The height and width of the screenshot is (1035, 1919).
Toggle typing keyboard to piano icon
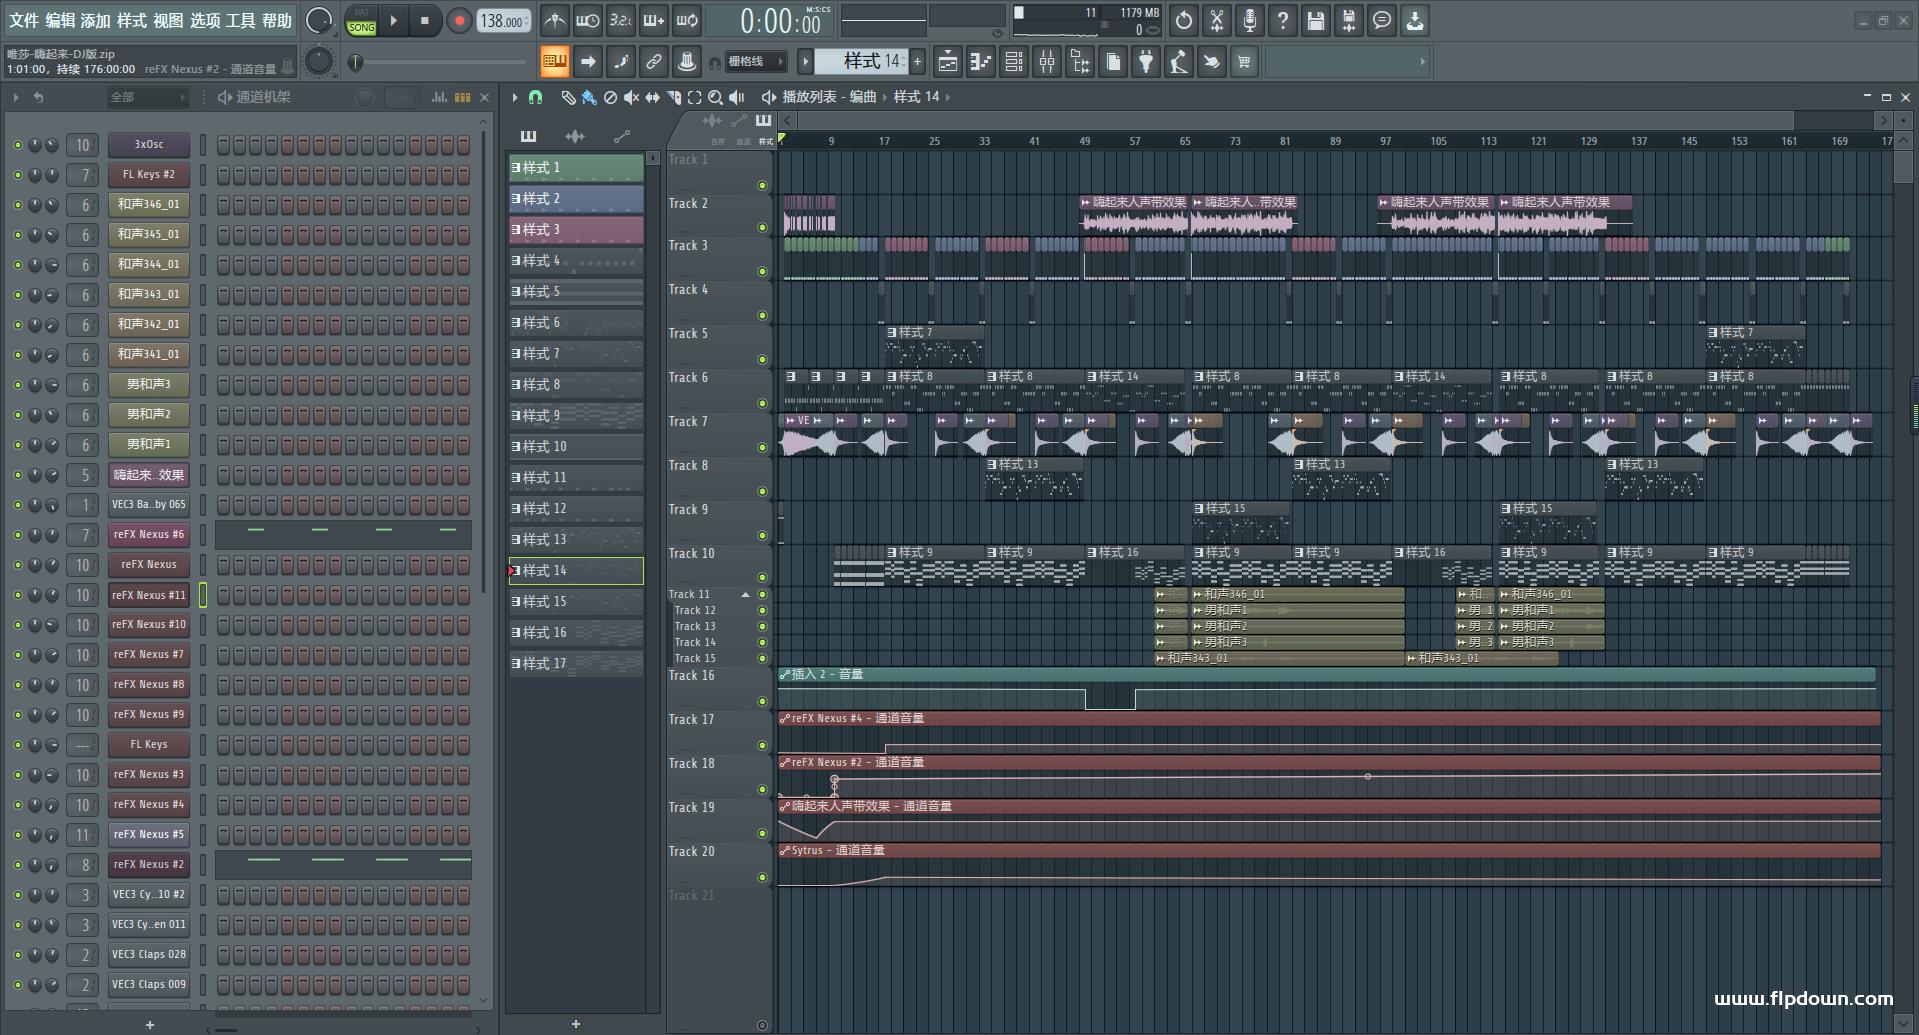tap(555, 62)
